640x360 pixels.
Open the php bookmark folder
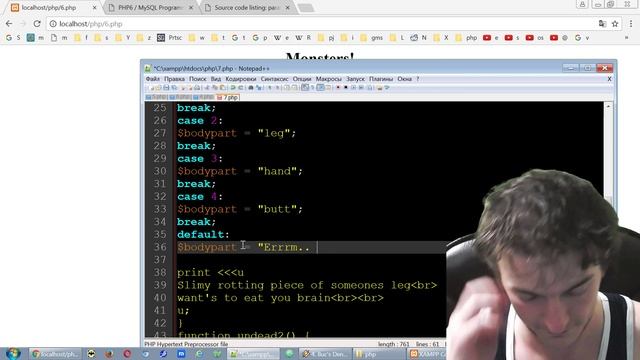click(467, 38)
